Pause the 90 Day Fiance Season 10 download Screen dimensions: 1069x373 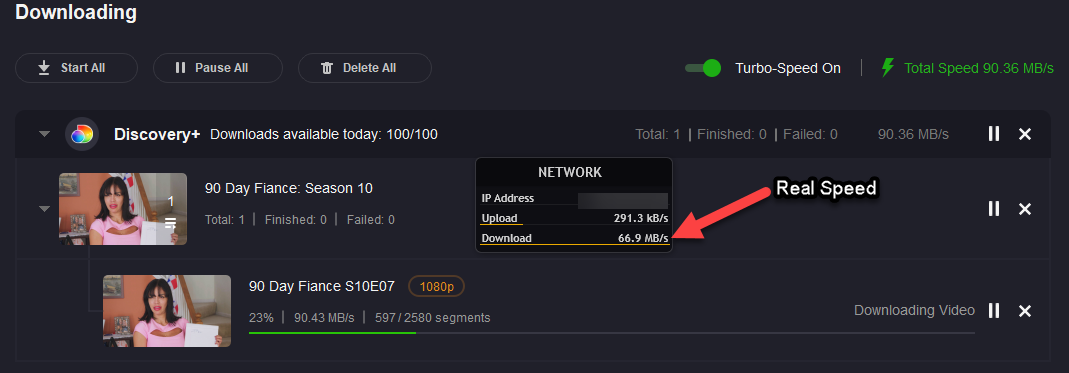[x=993, y=209]
